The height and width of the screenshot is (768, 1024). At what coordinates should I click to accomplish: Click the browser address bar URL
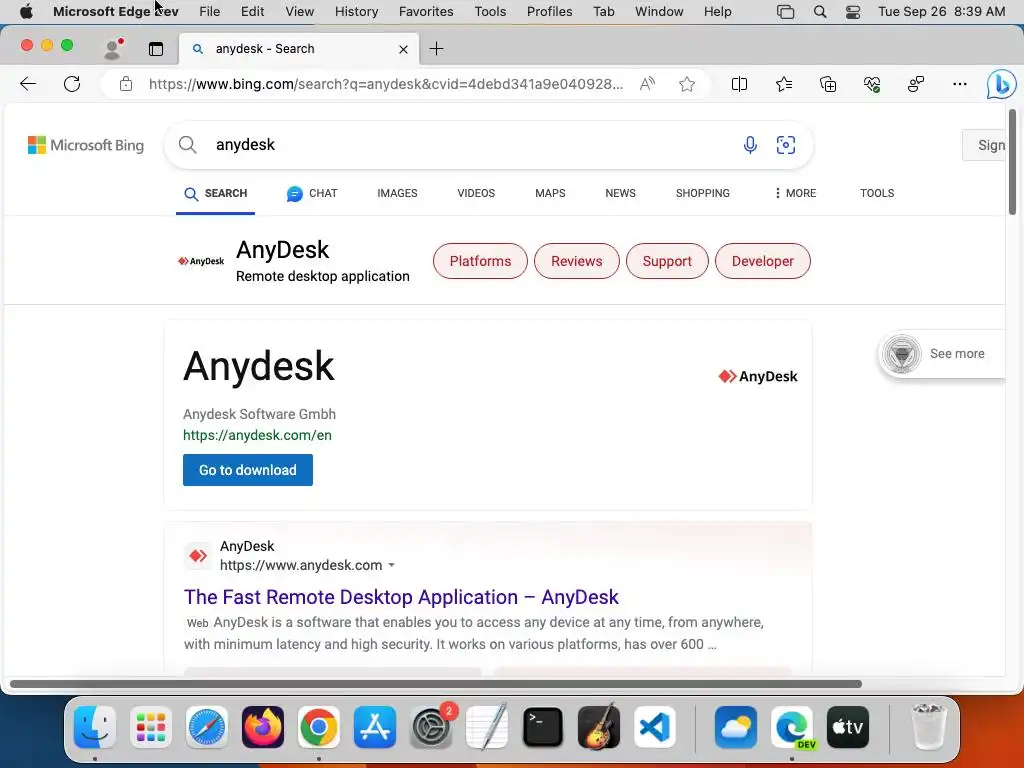pyautogui.click(x=385, y=84)
